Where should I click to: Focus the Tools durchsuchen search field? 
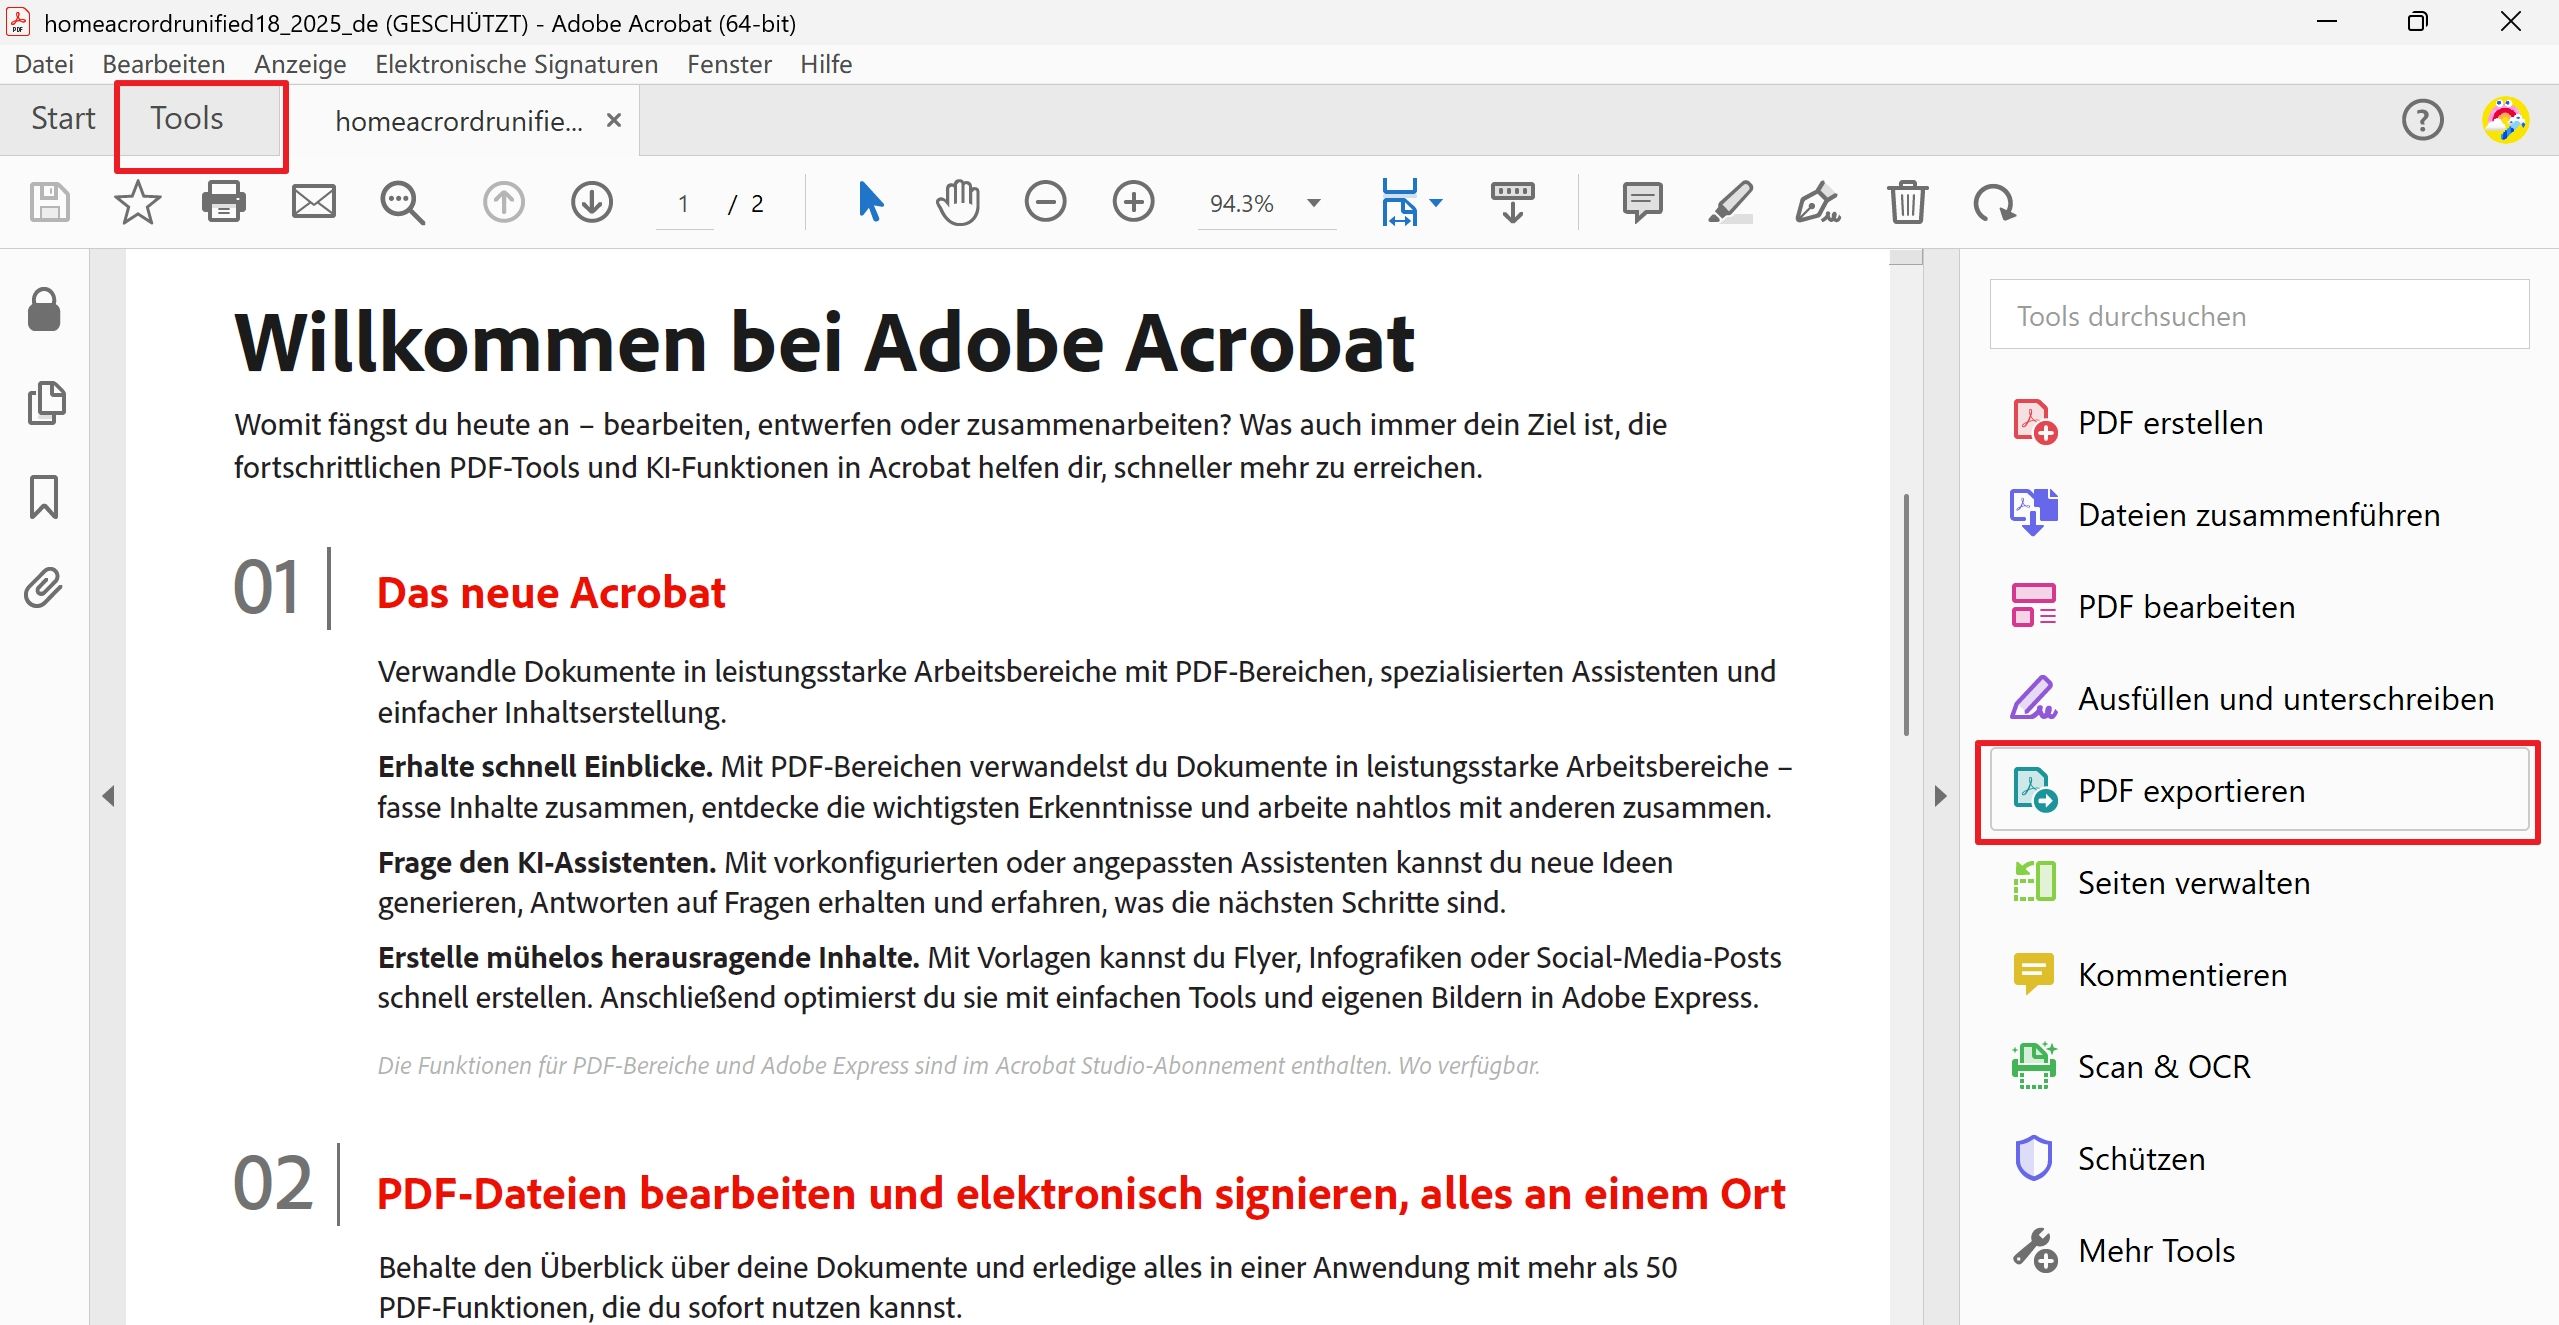[x=2259, y=316]
